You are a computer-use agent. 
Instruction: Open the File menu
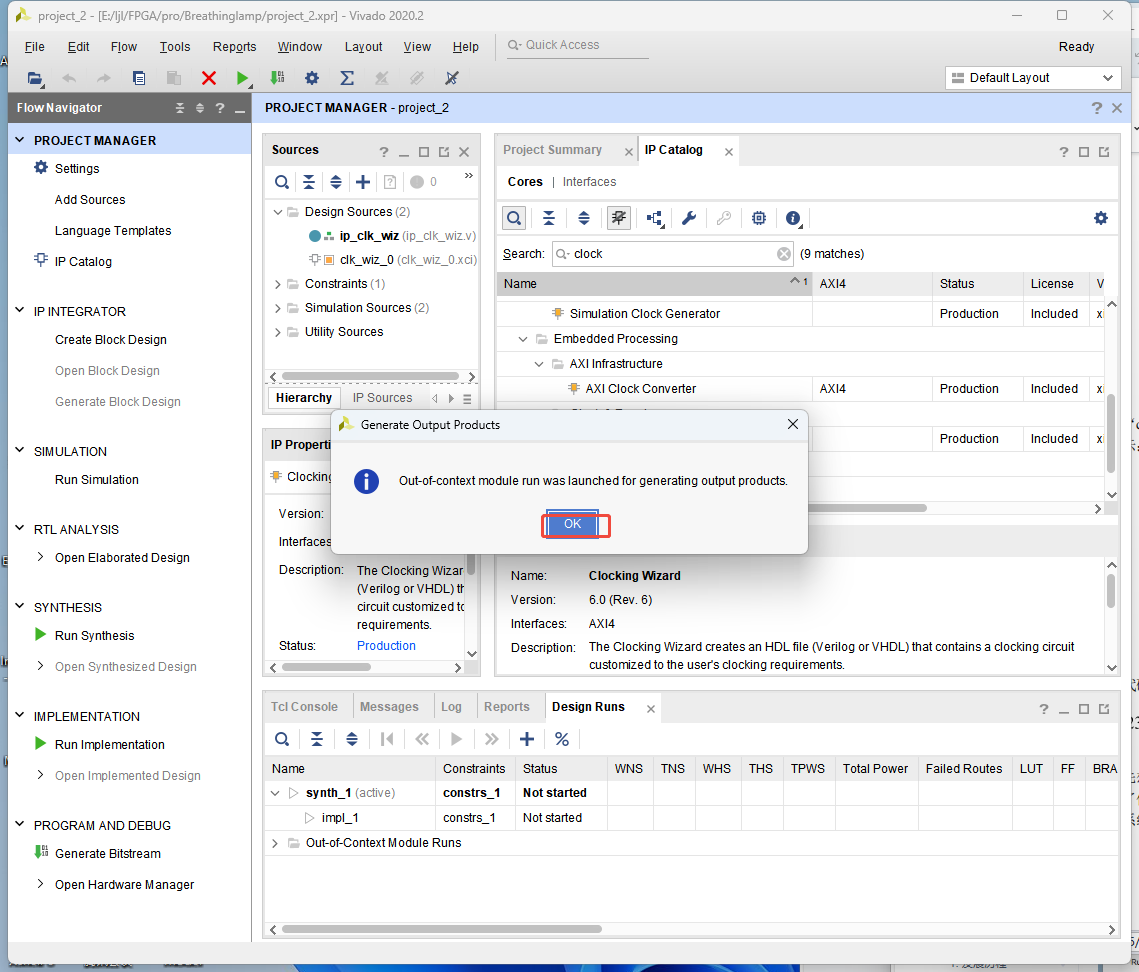pyautogui.click(x=34, y=46)
